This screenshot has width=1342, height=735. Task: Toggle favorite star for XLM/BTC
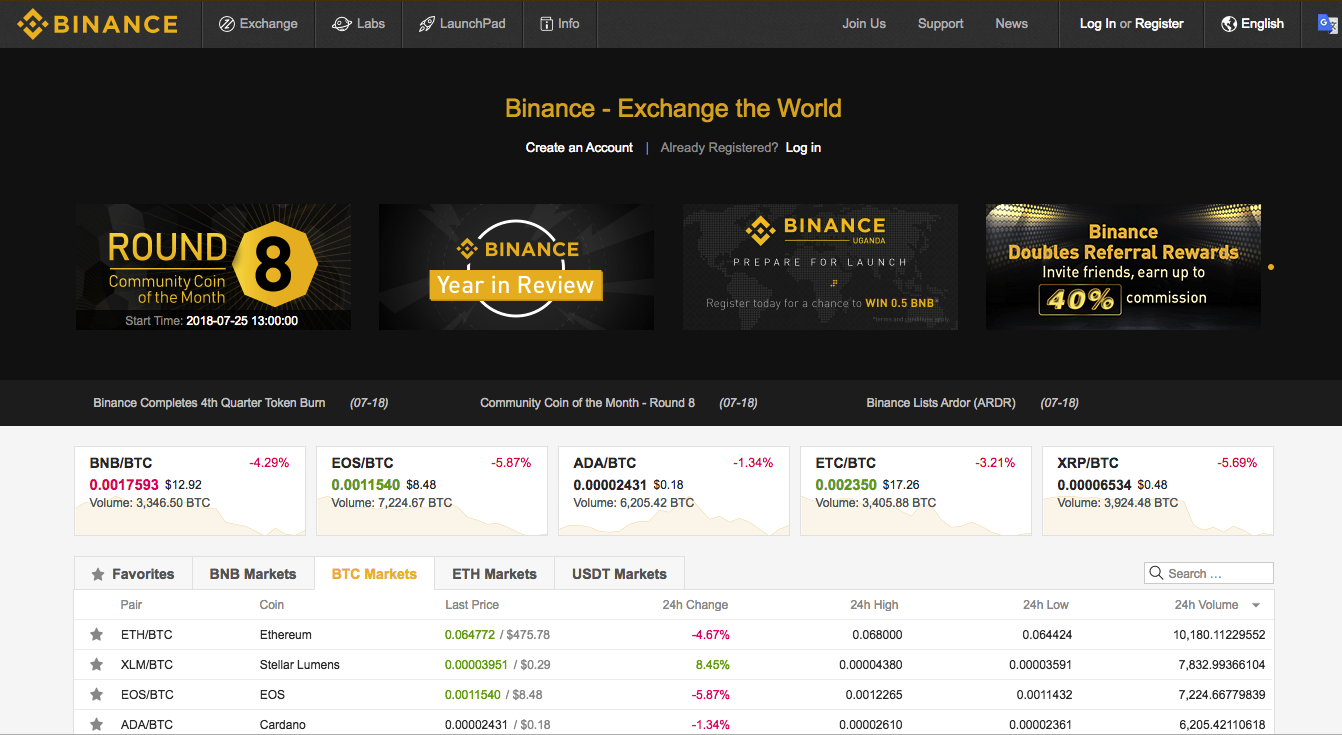pos(97,665)
